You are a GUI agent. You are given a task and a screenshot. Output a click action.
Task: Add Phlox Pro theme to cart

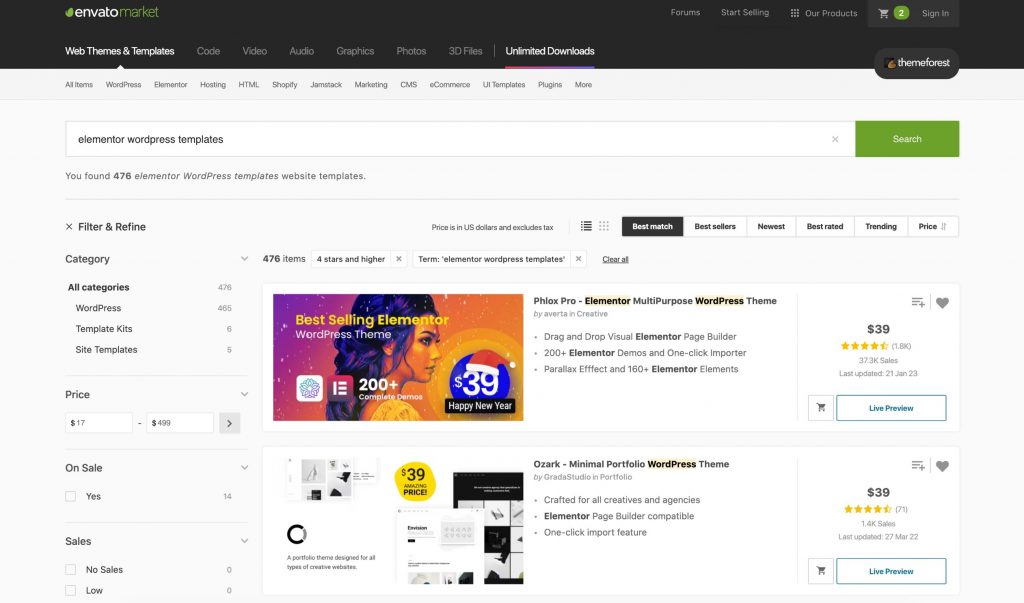point(820,407)
